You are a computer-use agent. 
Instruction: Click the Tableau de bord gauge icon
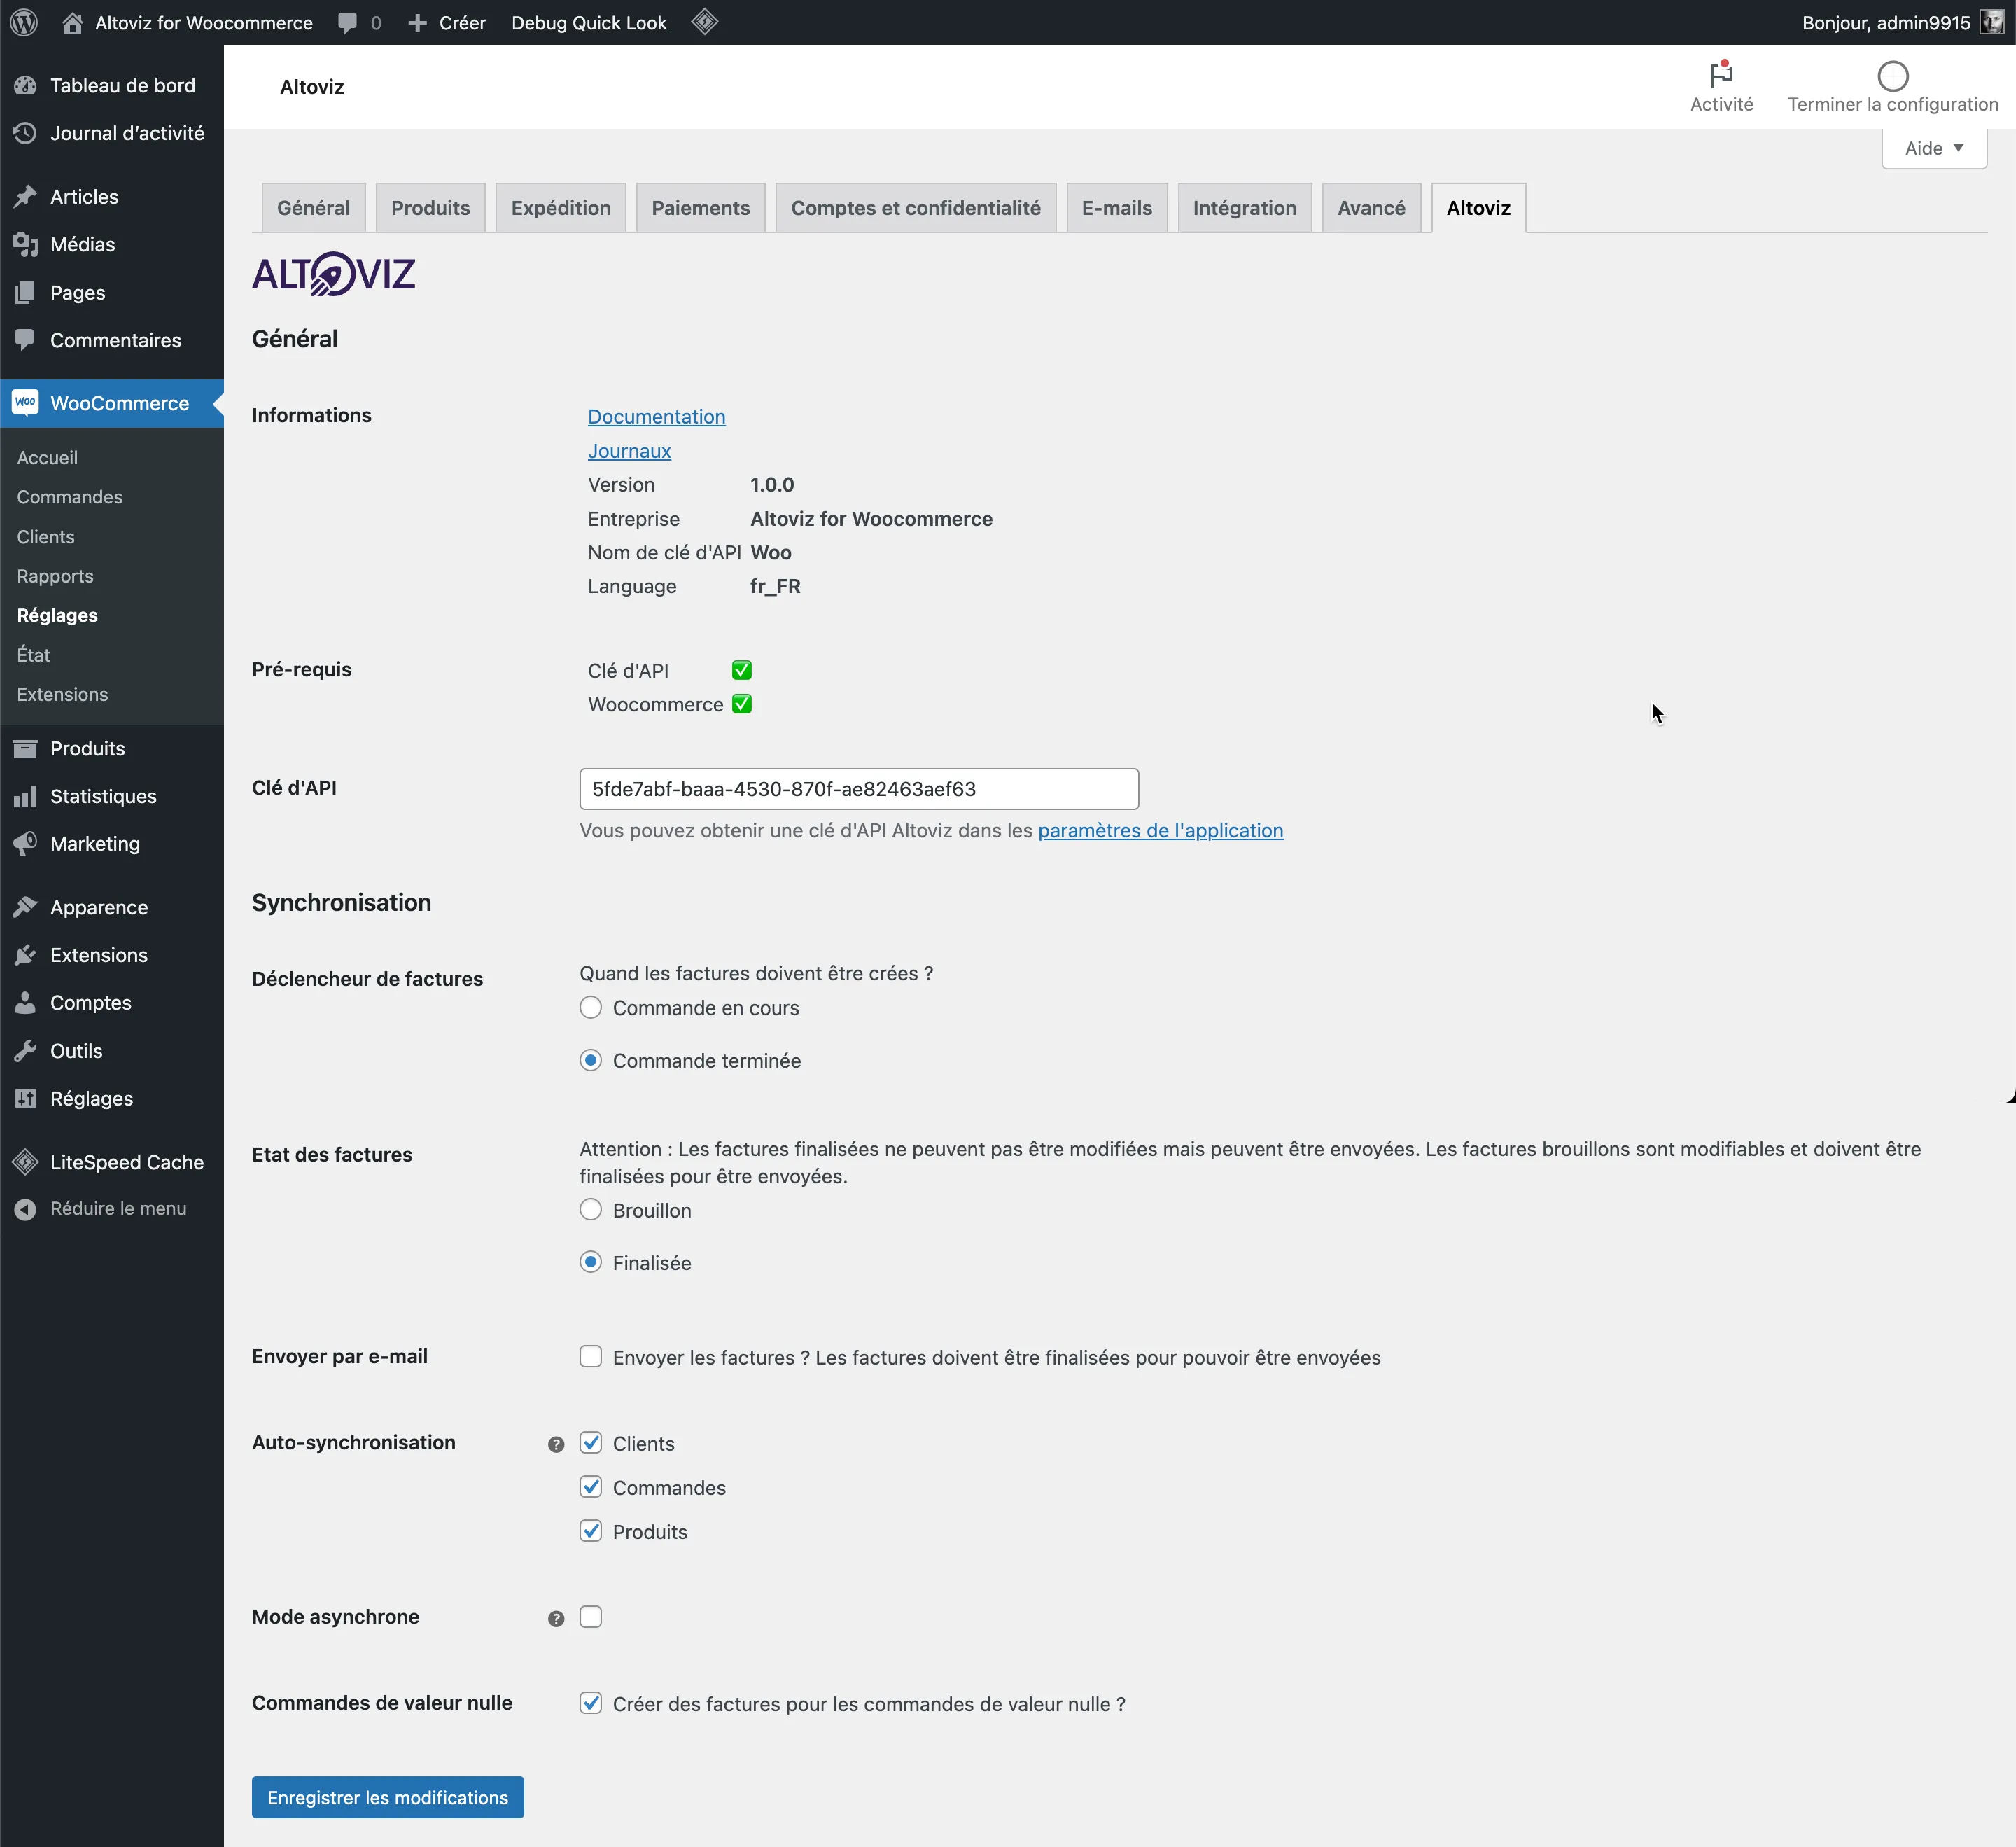click(x=25, y=85)
